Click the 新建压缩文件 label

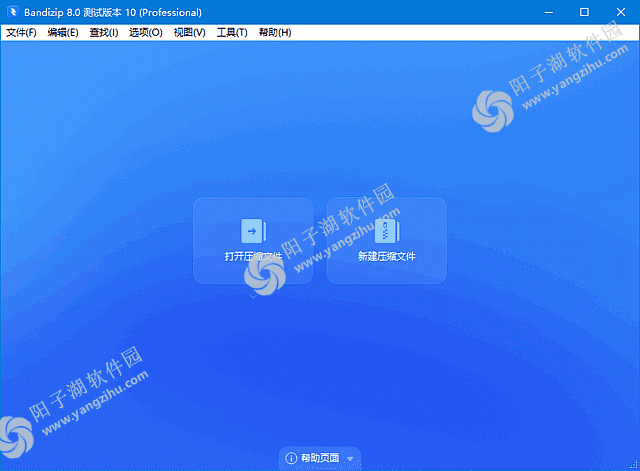coord(387,256)
